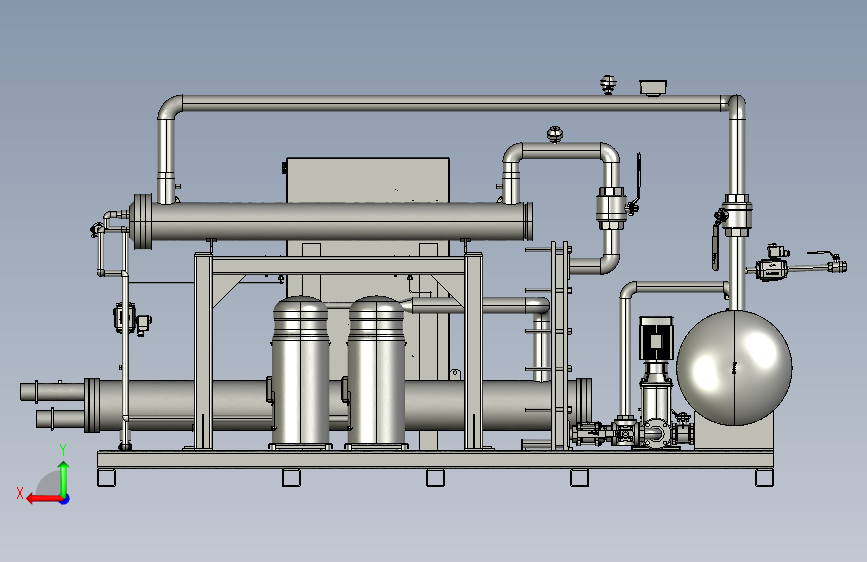Viewport: 867px width, 562px height.
Task: Select the plate heat exchanger frame
Action: point(561,345)
